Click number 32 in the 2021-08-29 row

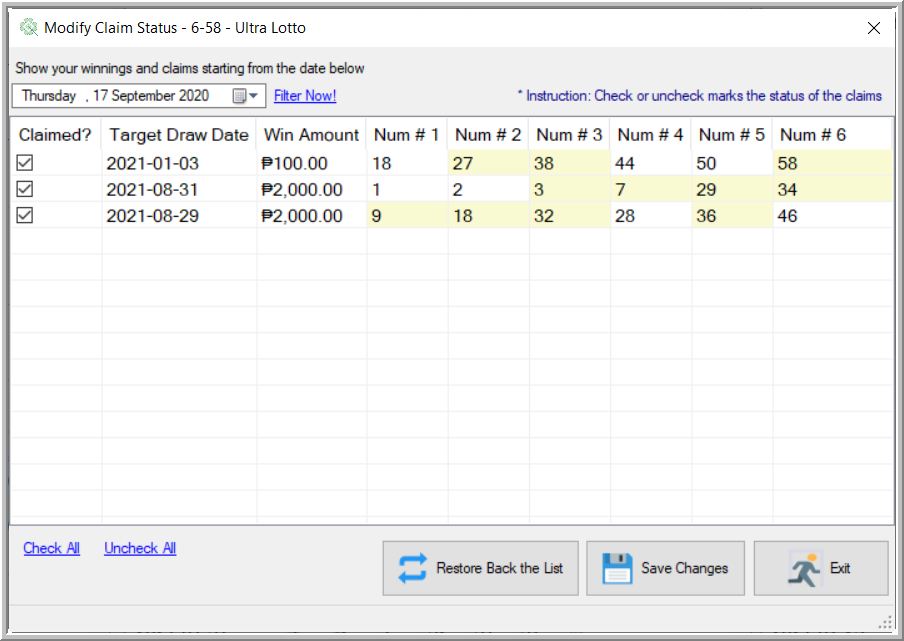570,216
